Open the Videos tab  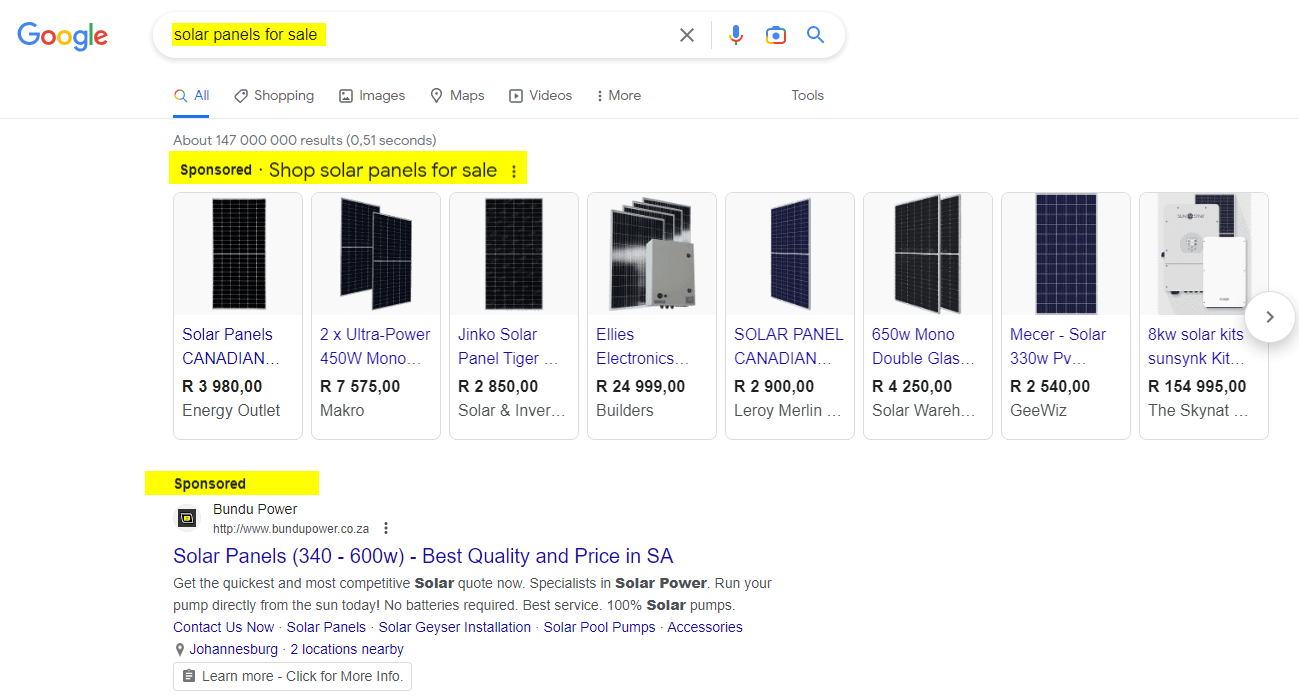tap(540, 96)
